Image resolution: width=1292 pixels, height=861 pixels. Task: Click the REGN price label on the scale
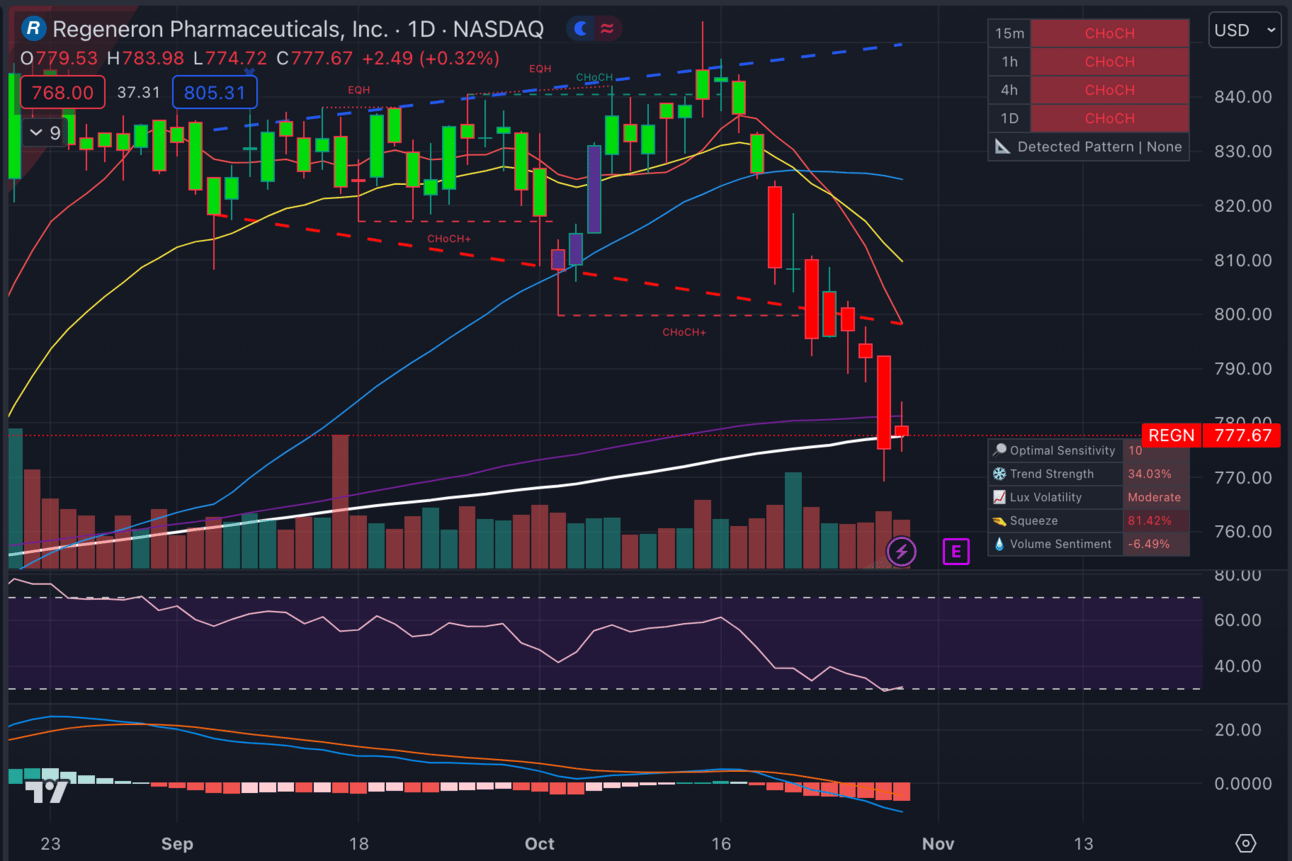pos(1171,435)
